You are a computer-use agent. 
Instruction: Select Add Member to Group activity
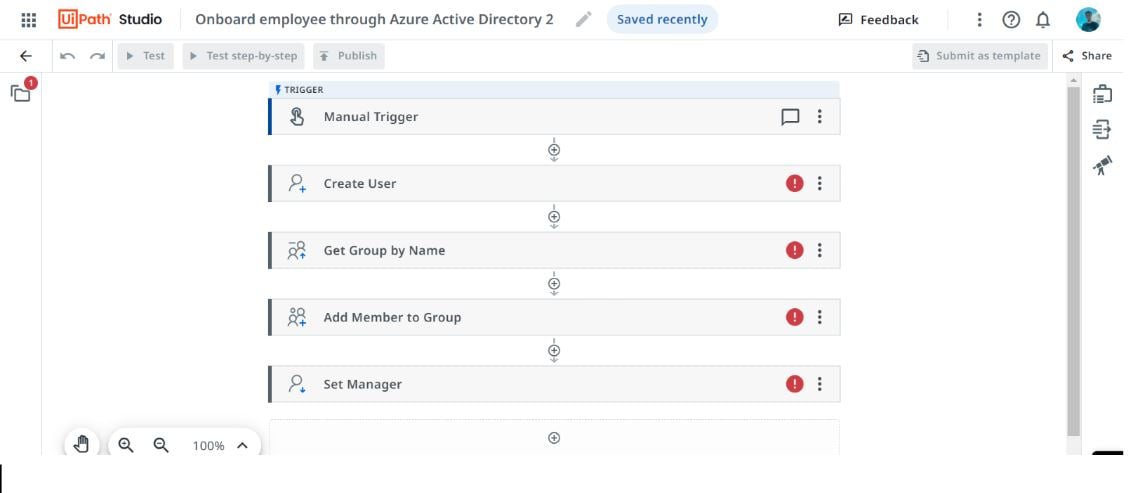click(x=554, y=317)
